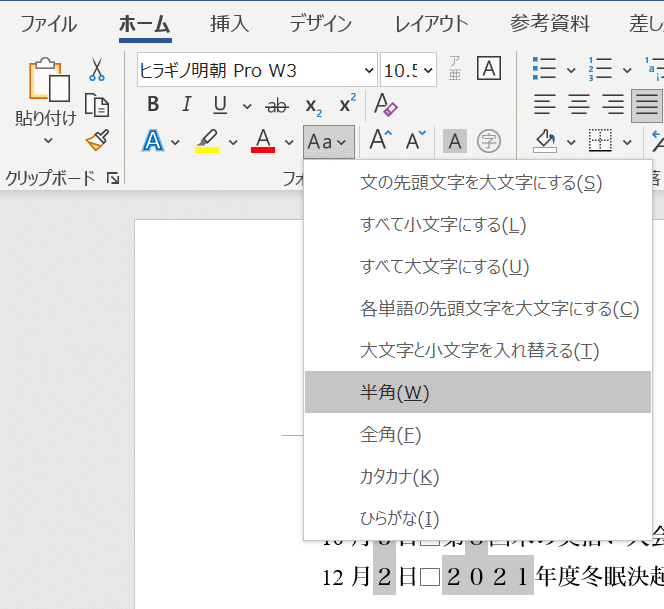
Task: Switch to the 参考資料 tab
Action: pyautogui.click(x=549, y=24)
